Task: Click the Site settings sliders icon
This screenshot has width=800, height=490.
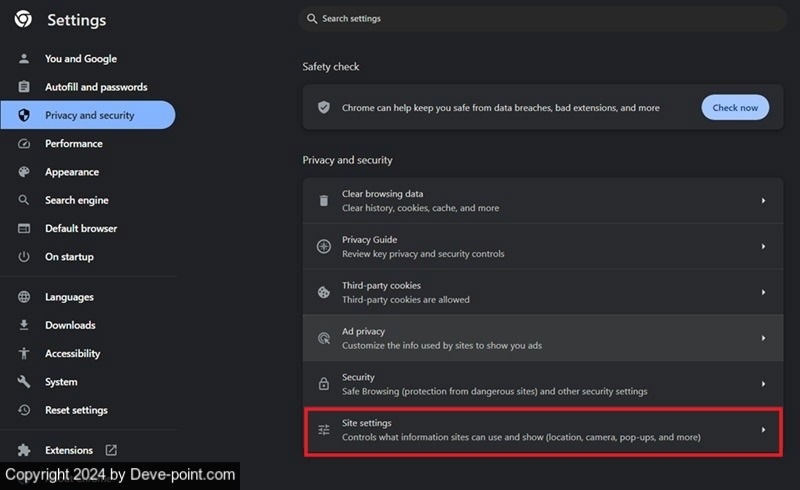Action: pyautogui.click(x=323, y=430)
